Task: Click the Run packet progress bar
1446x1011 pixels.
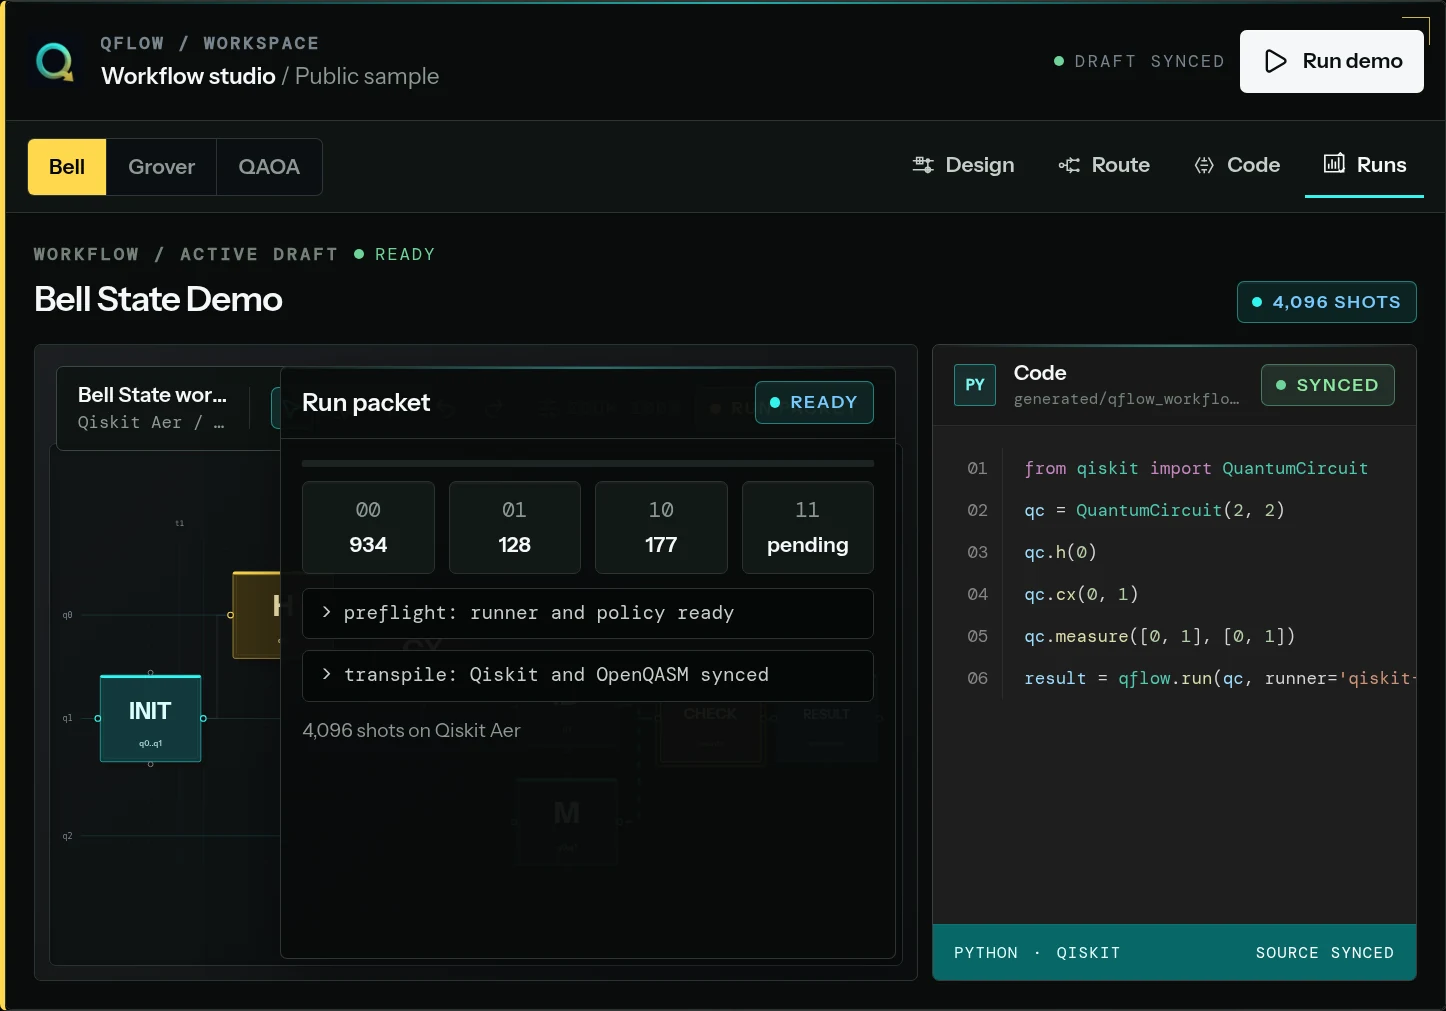Action: 588,464
